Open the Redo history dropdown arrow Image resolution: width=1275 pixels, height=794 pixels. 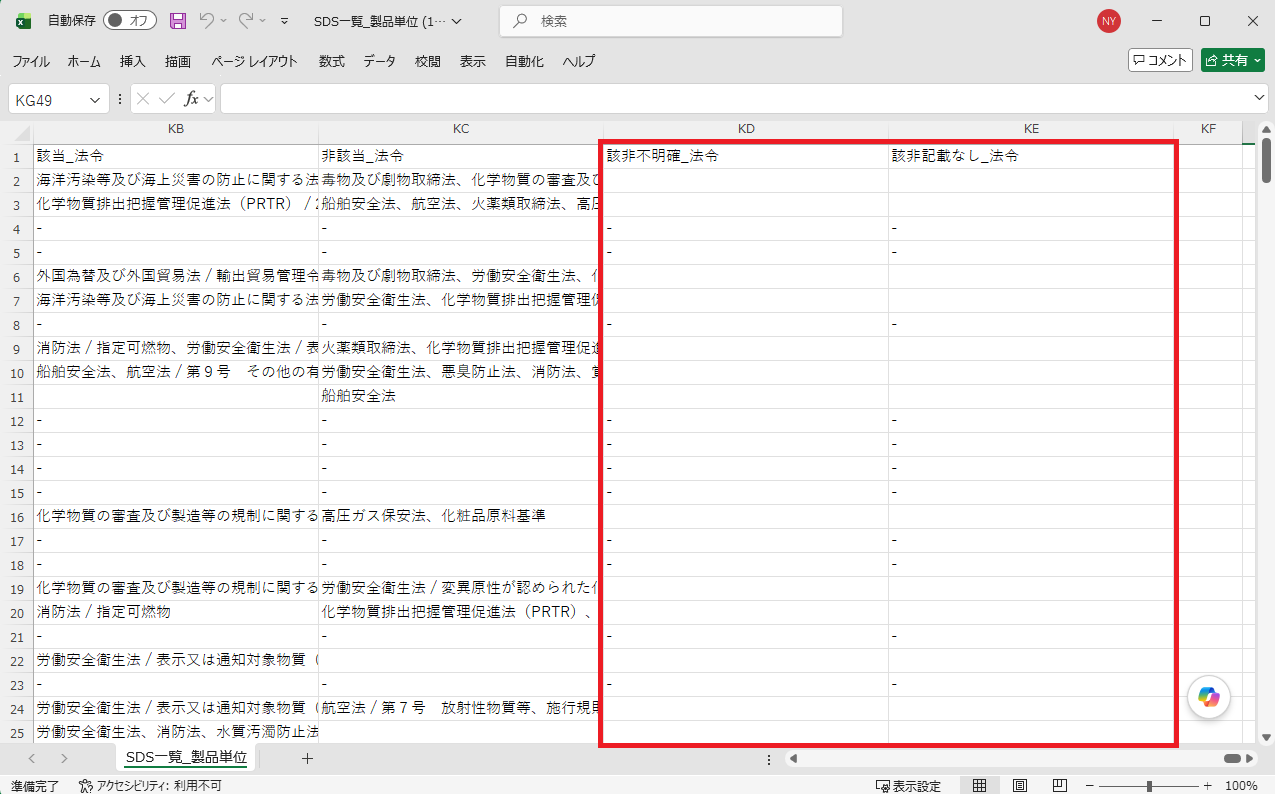[263, 21]
